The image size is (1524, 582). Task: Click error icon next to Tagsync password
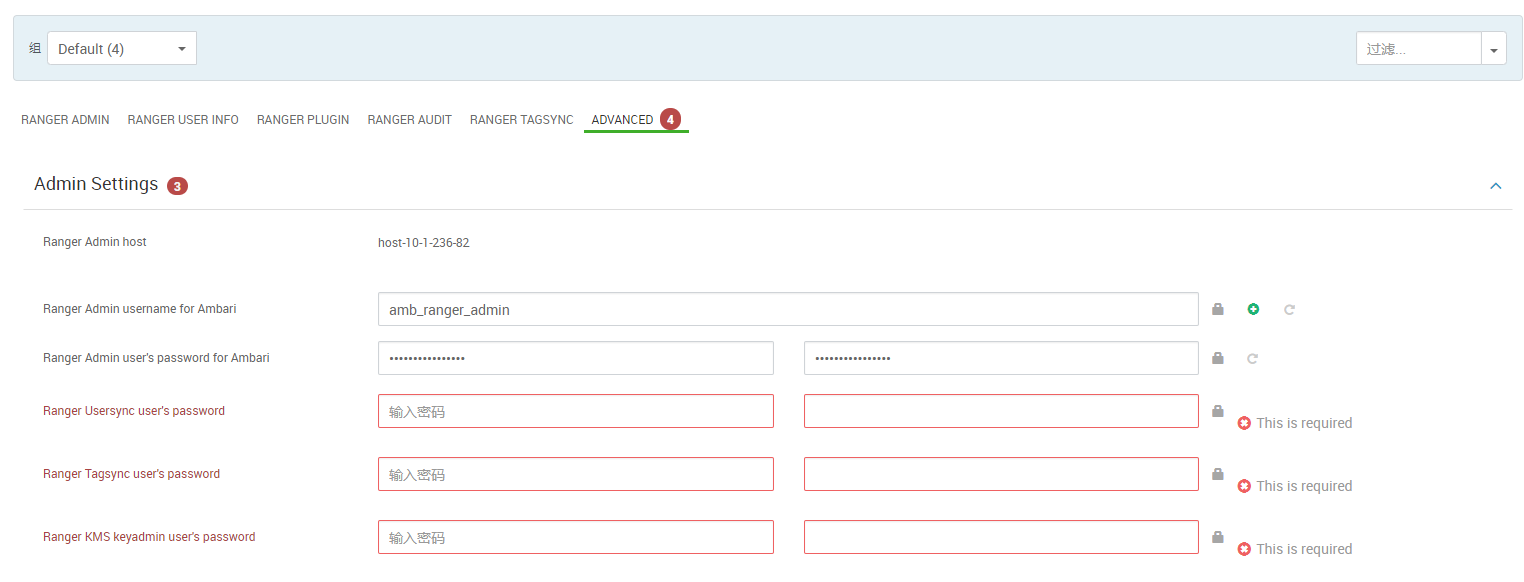pyautogui.click(x=1244, y=486)
